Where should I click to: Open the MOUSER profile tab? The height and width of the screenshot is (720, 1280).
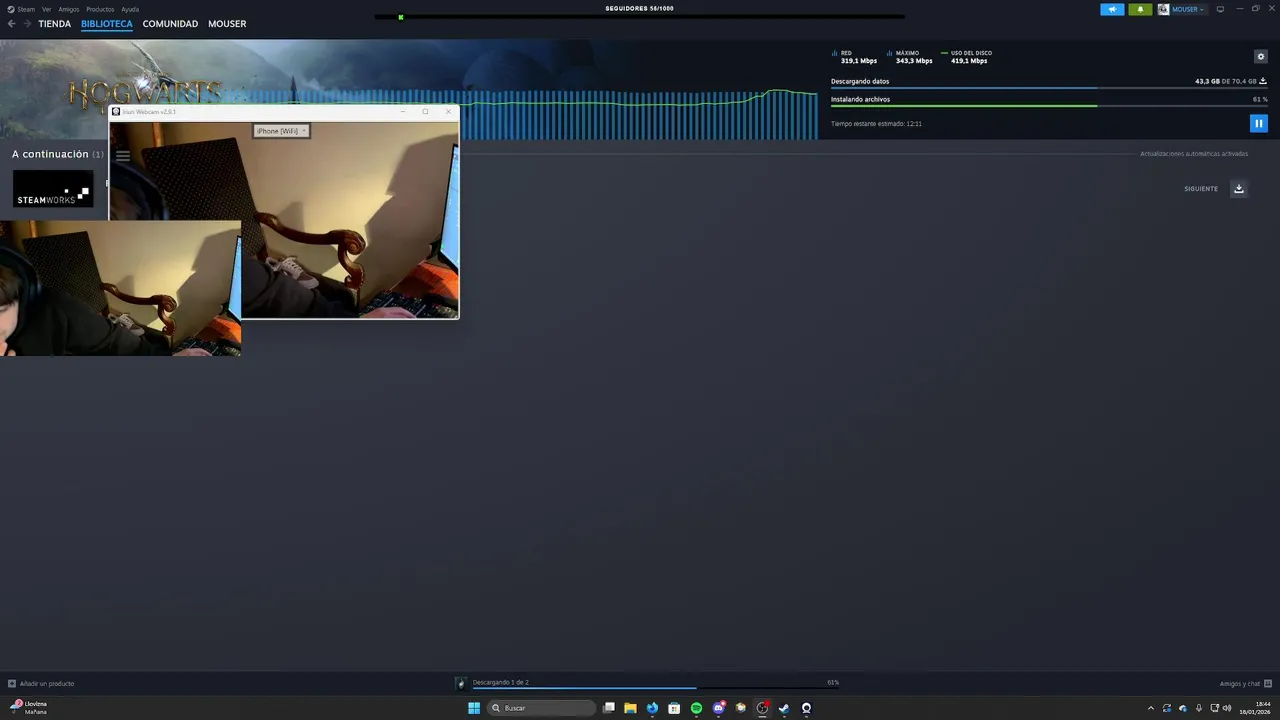227,24
